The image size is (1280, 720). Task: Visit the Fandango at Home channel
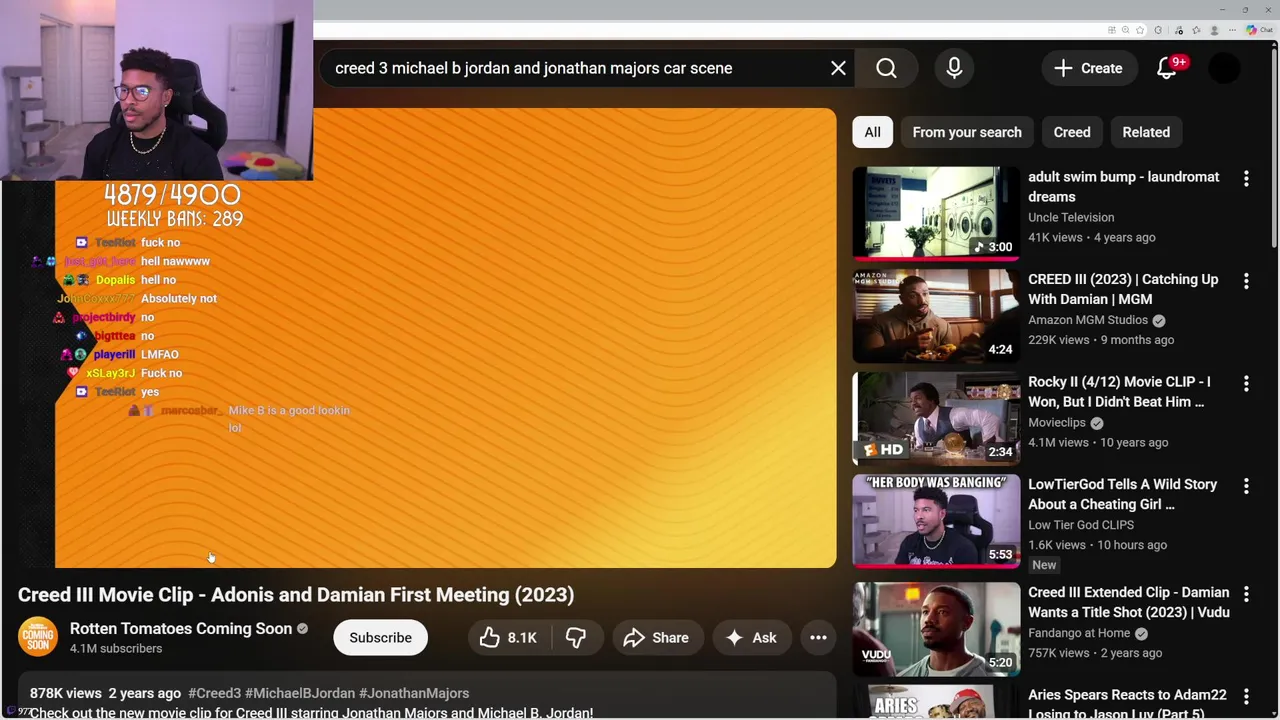click(x=1079, y=633)
